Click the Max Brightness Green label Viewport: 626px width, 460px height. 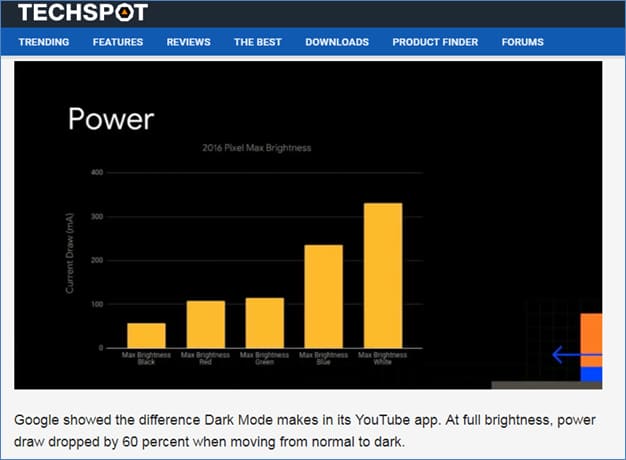(x=264, y=358)
